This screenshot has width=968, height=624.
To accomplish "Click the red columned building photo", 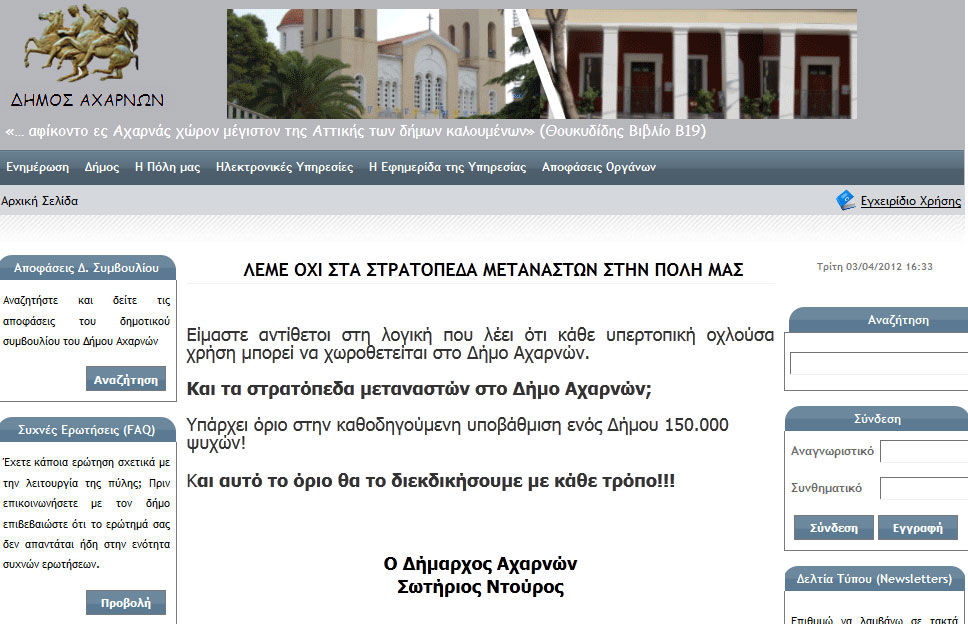I will point(700,64).
